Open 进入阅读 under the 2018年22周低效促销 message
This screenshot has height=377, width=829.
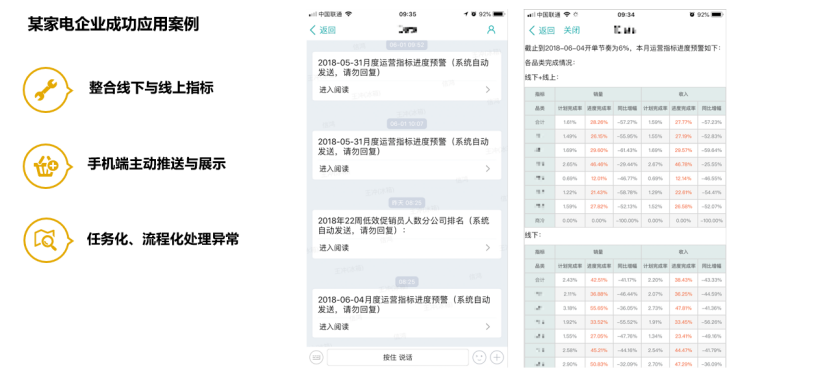[334, 247]
